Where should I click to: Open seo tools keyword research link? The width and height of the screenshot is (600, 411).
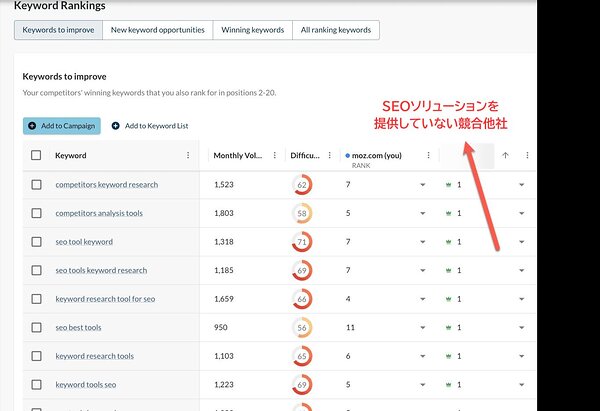101,270
